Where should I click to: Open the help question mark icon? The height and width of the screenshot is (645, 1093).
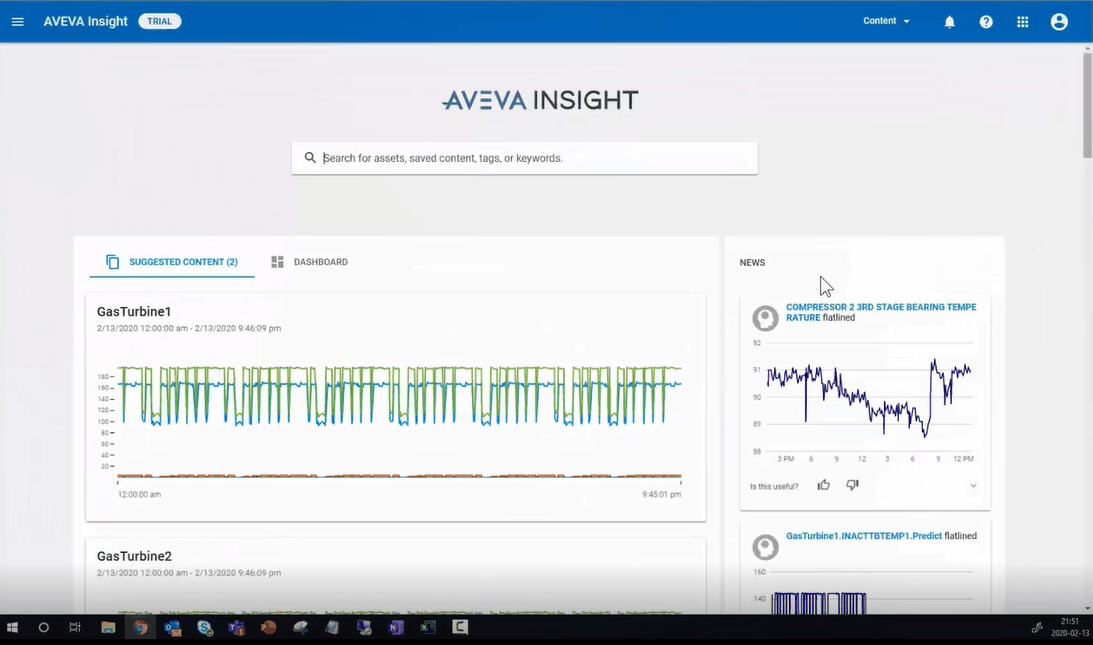coord(986,22)
